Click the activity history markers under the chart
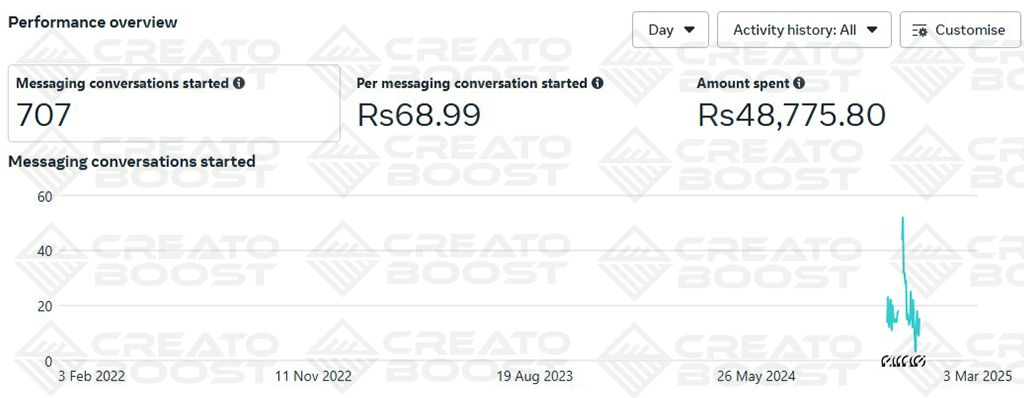Screen dimensions: 1024x398 pos(903,360)
